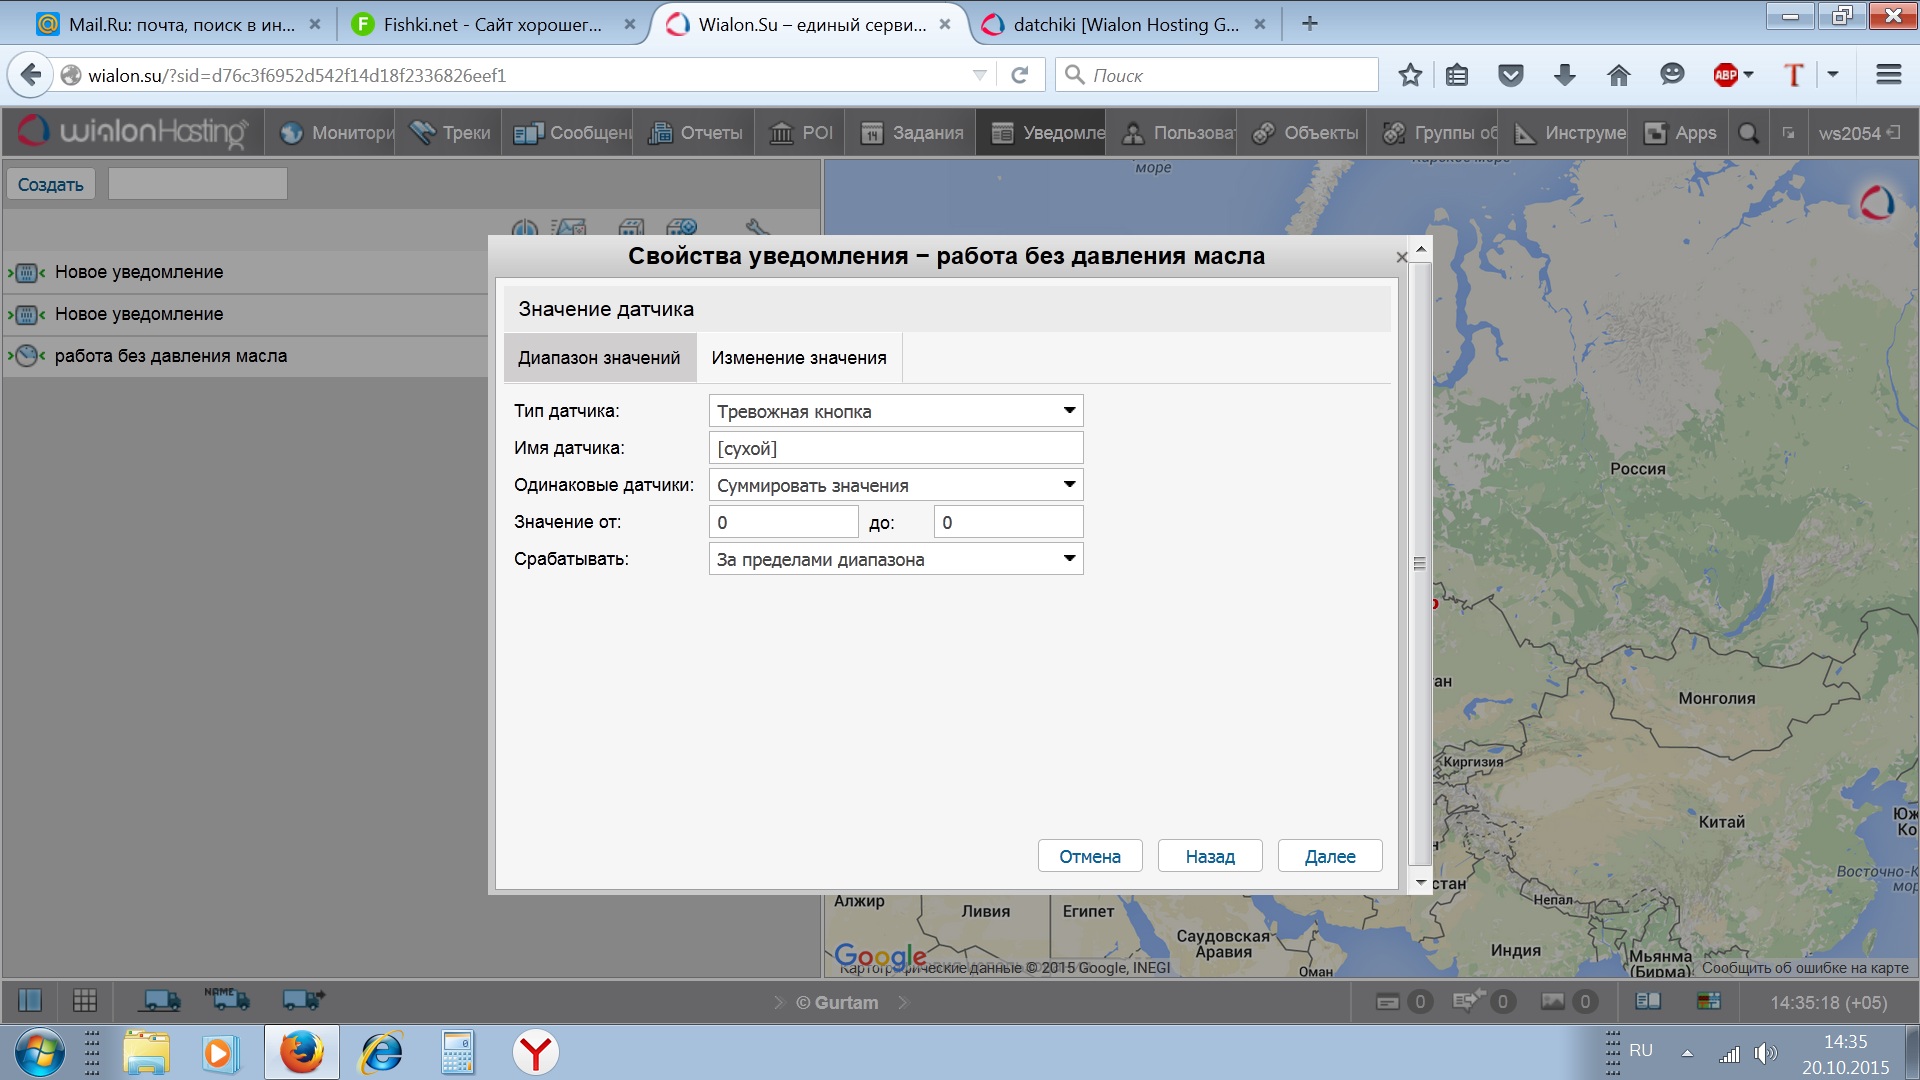
Task: Open the POI menu icon
Action: tap(781, 133)
